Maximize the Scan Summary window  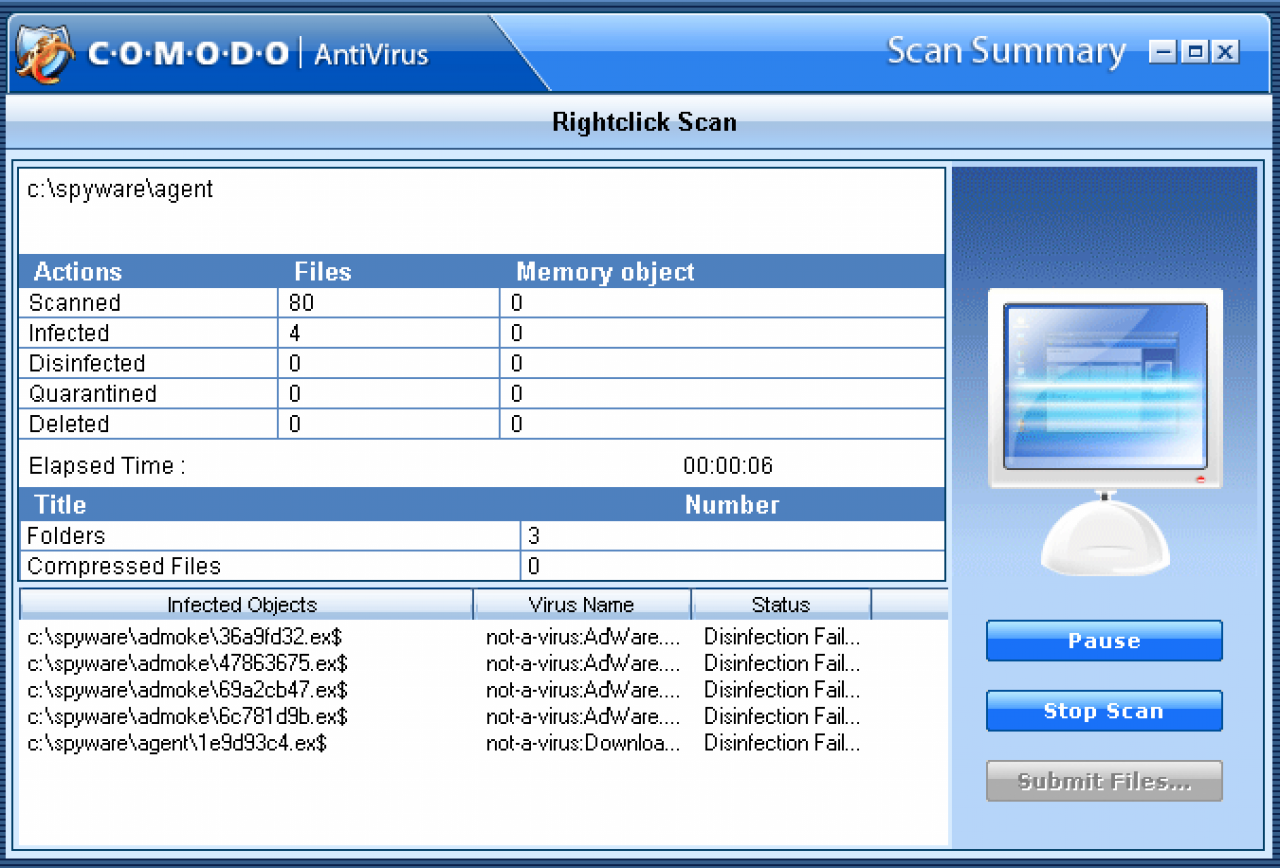coord(1194,52)
